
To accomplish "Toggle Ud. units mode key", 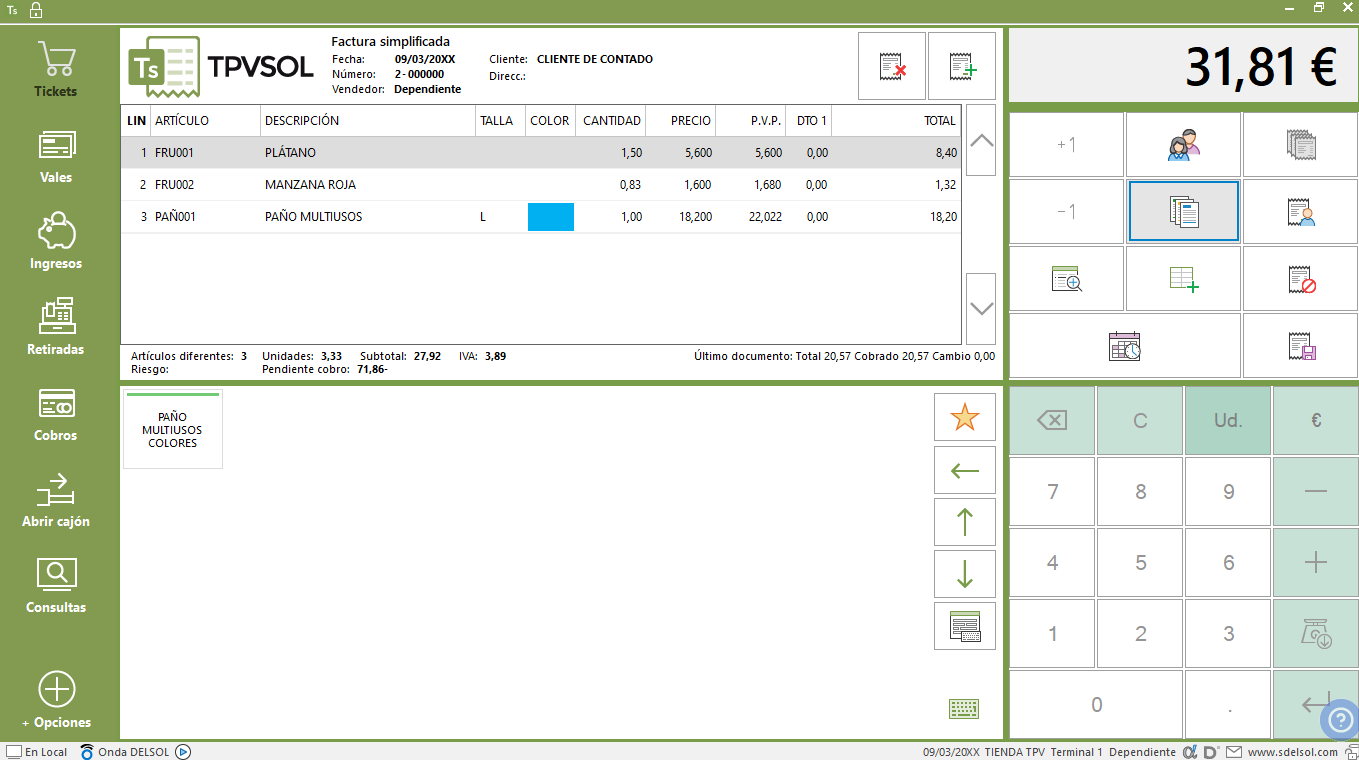I will 1228,421.
